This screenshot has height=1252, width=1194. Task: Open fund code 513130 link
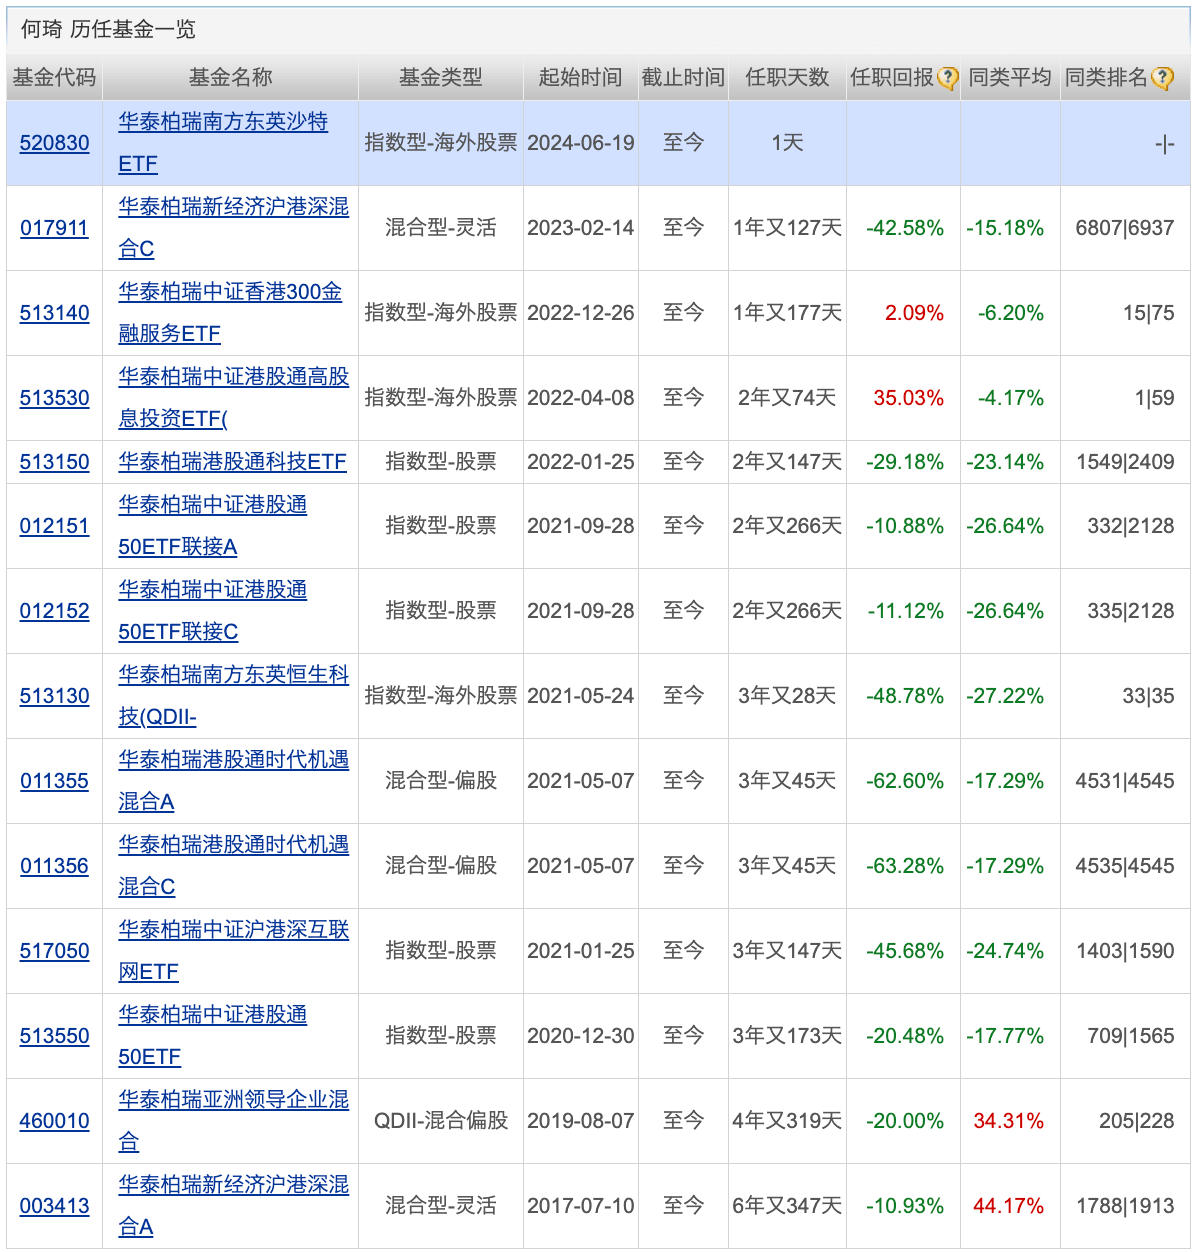[x=54, y=696]
